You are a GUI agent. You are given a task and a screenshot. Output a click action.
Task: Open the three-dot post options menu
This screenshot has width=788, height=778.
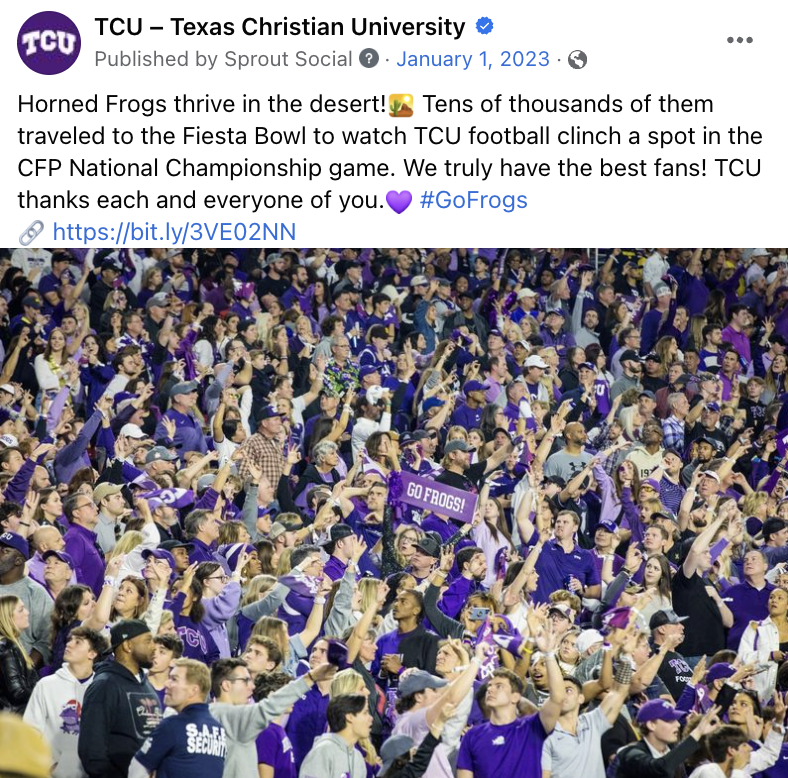coord(740,40)
